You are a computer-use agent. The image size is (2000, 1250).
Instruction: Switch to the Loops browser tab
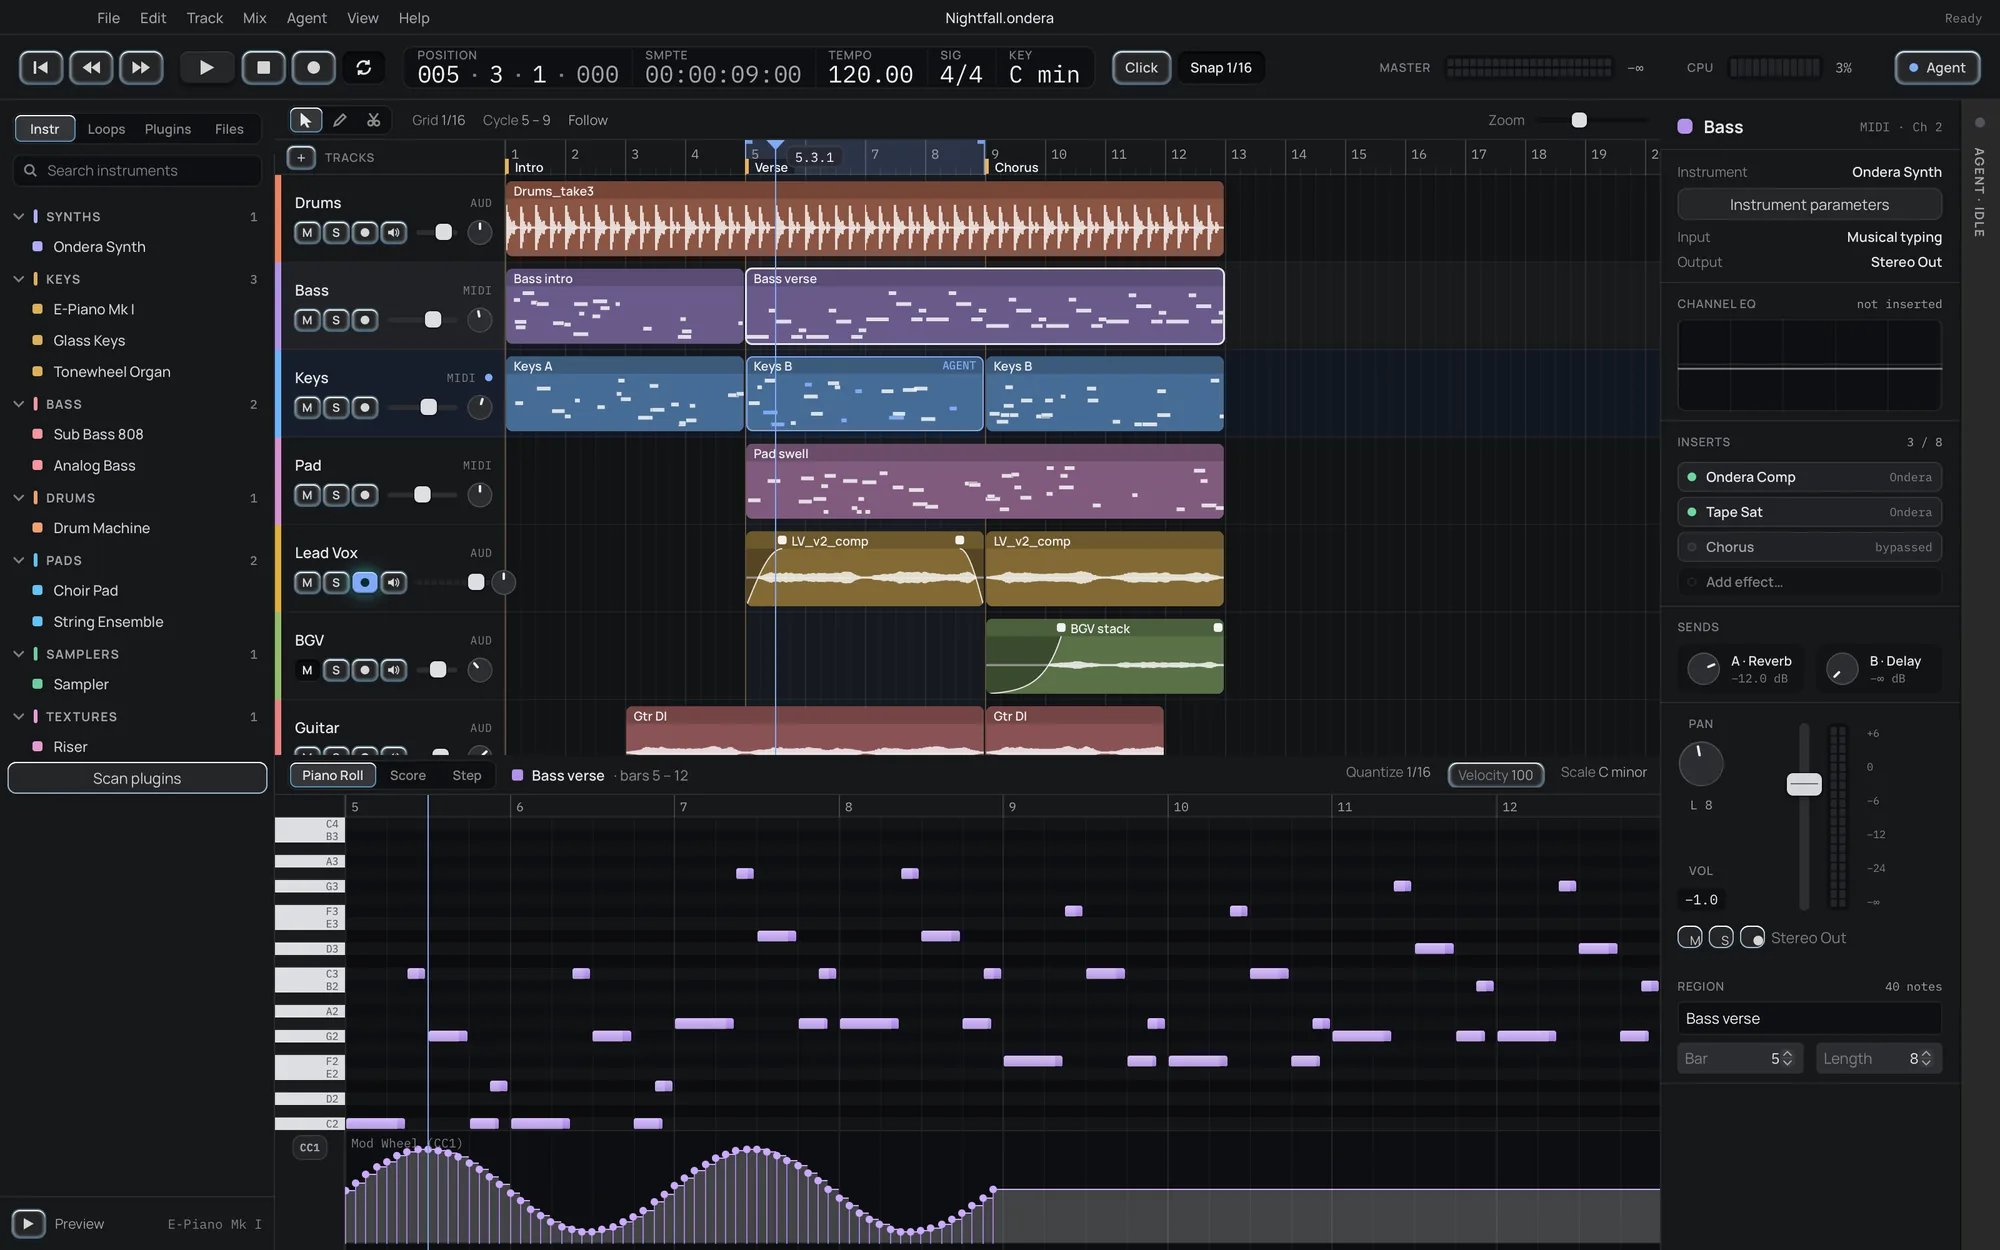(x=106, y=129)
